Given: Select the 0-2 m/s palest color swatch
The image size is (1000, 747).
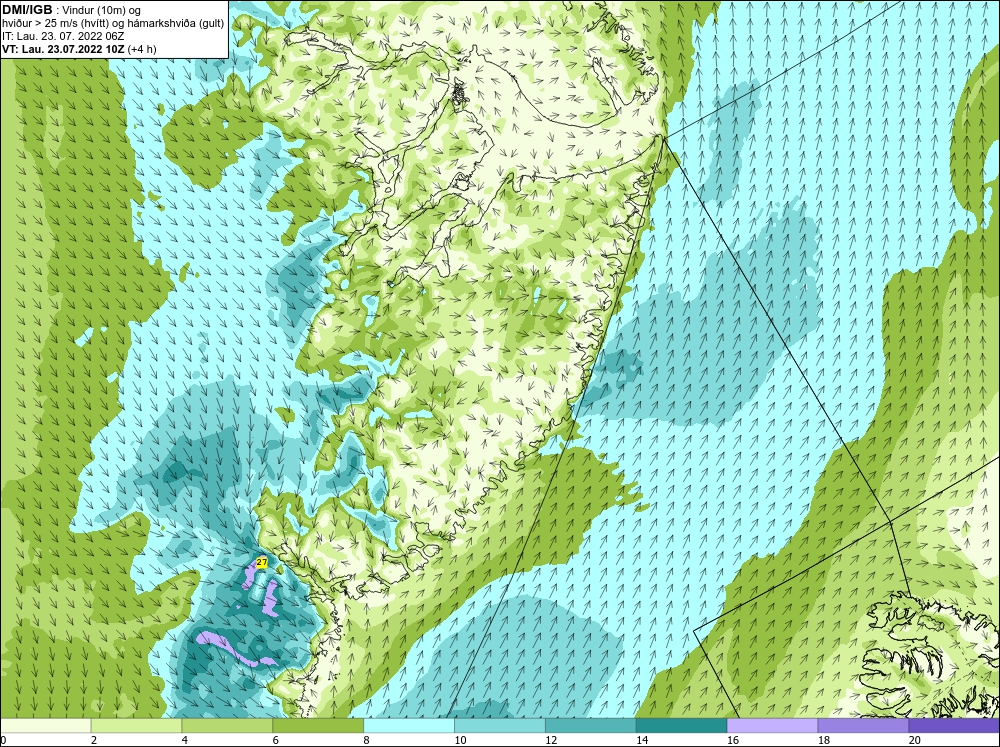Looking at the screenshot, I should 45,725.
